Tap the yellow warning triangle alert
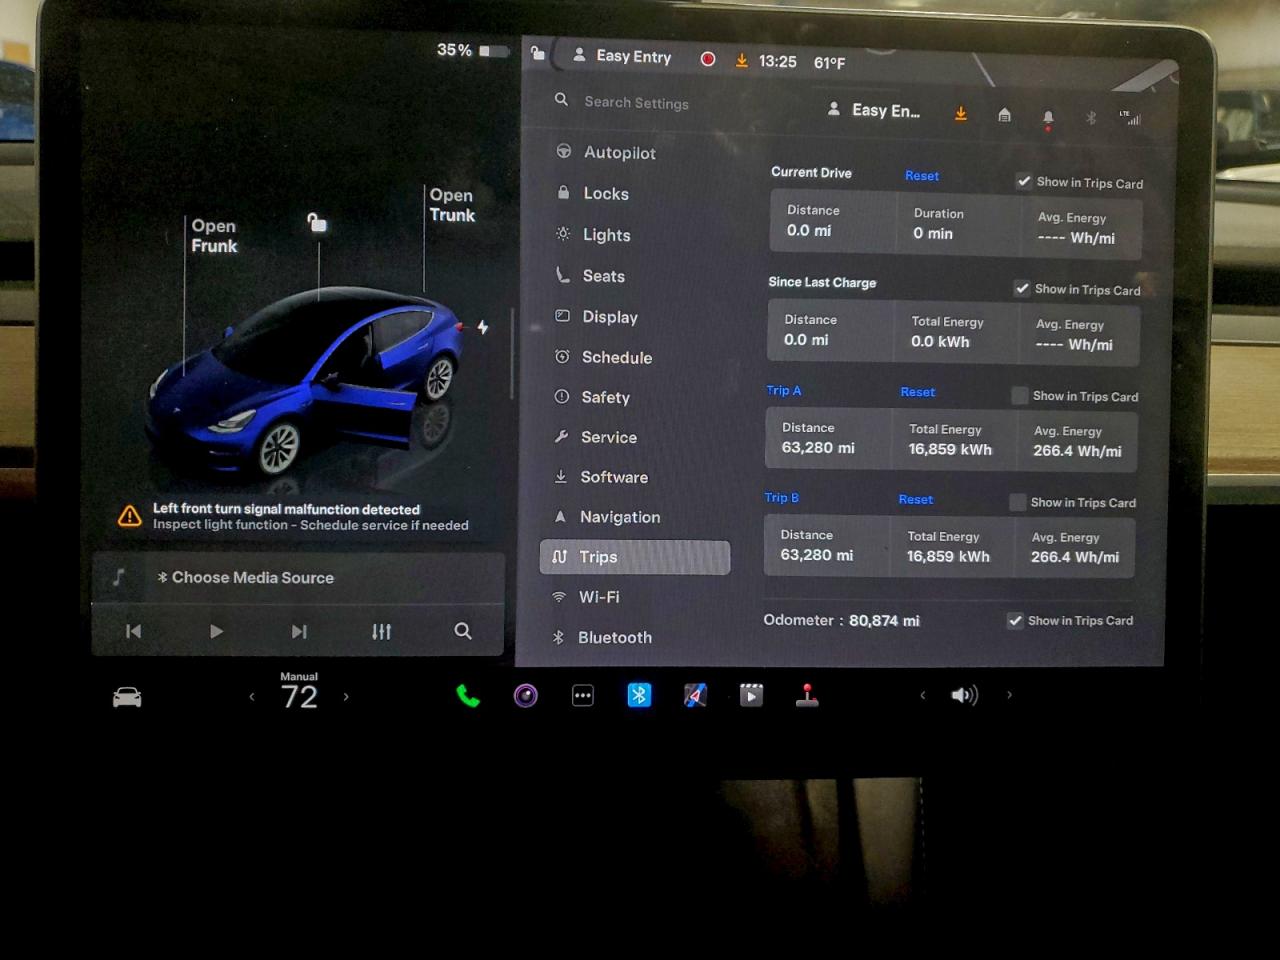1280x960 pixels. click(130, 516)
